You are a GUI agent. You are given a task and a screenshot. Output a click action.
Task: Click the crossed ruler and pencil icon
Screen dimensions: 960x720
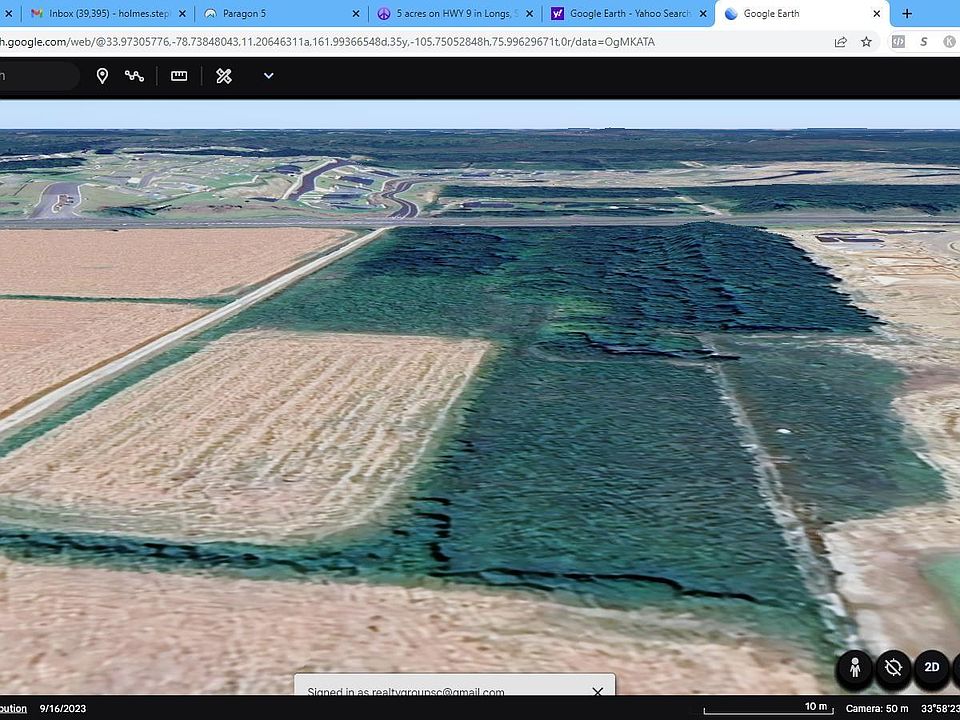(224, 76)
